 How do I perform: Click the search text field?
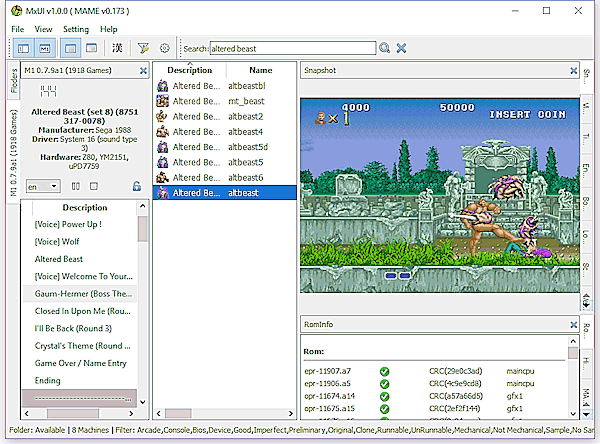coord(292,48)
